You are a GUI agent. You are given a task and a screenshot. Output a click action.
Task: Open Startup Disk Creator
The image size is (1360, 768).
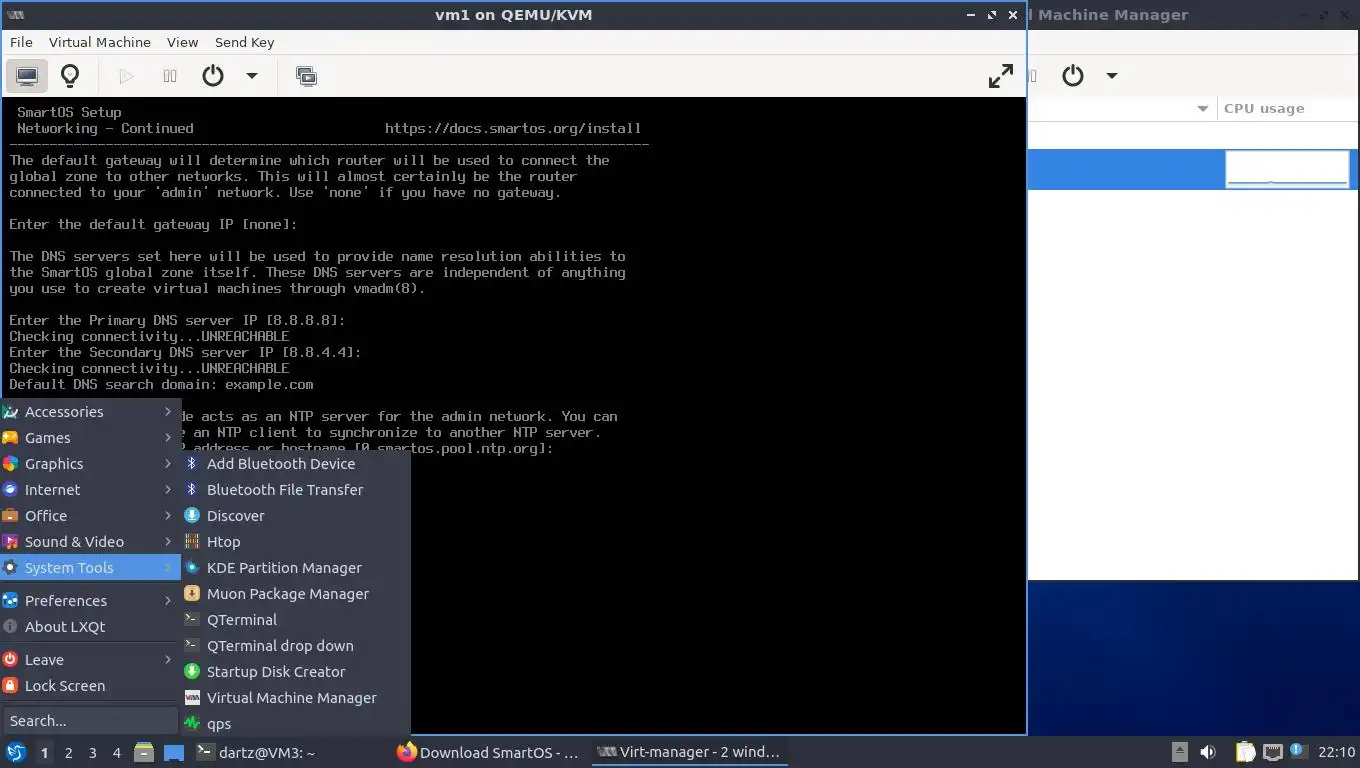(x=295, y=672)
